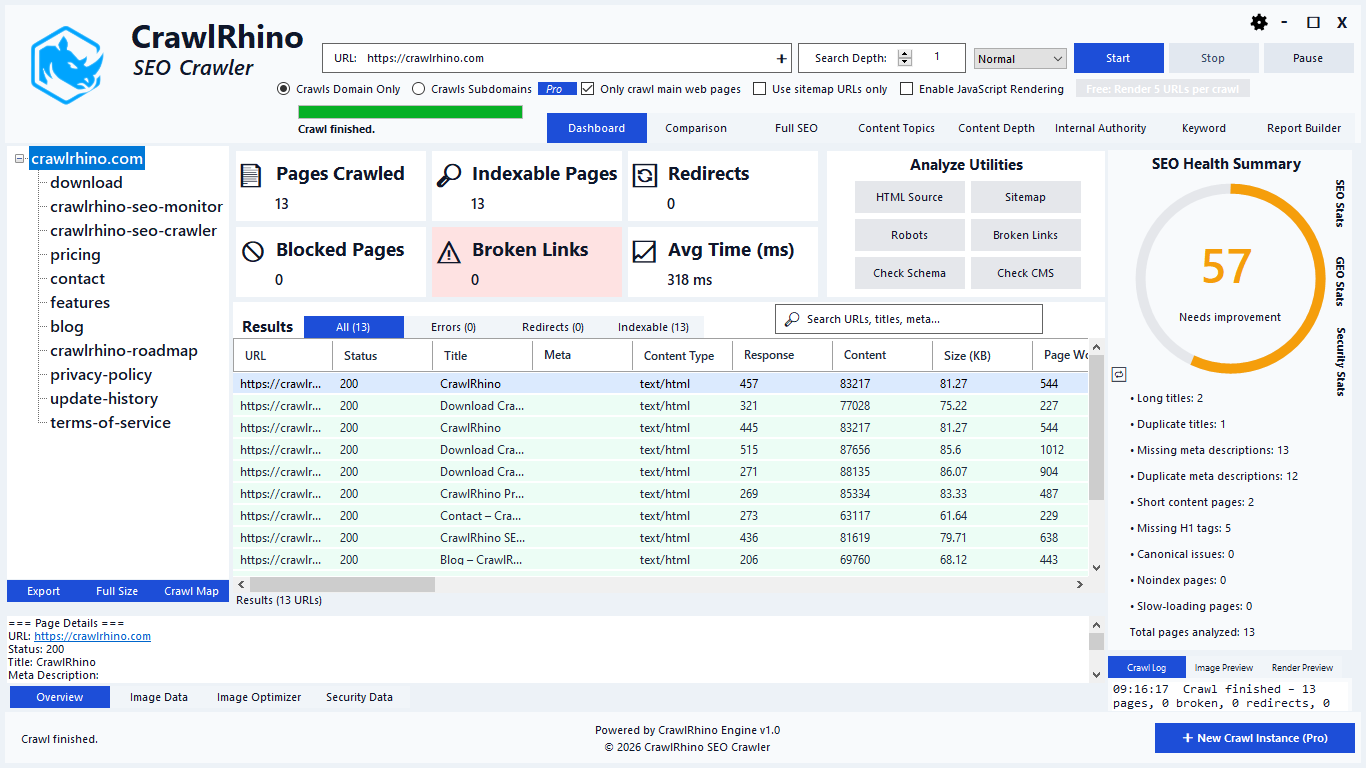Enable JavaScript Rendering
Image resolution: width=1366 pixels, height=768 pixels.
906,89
